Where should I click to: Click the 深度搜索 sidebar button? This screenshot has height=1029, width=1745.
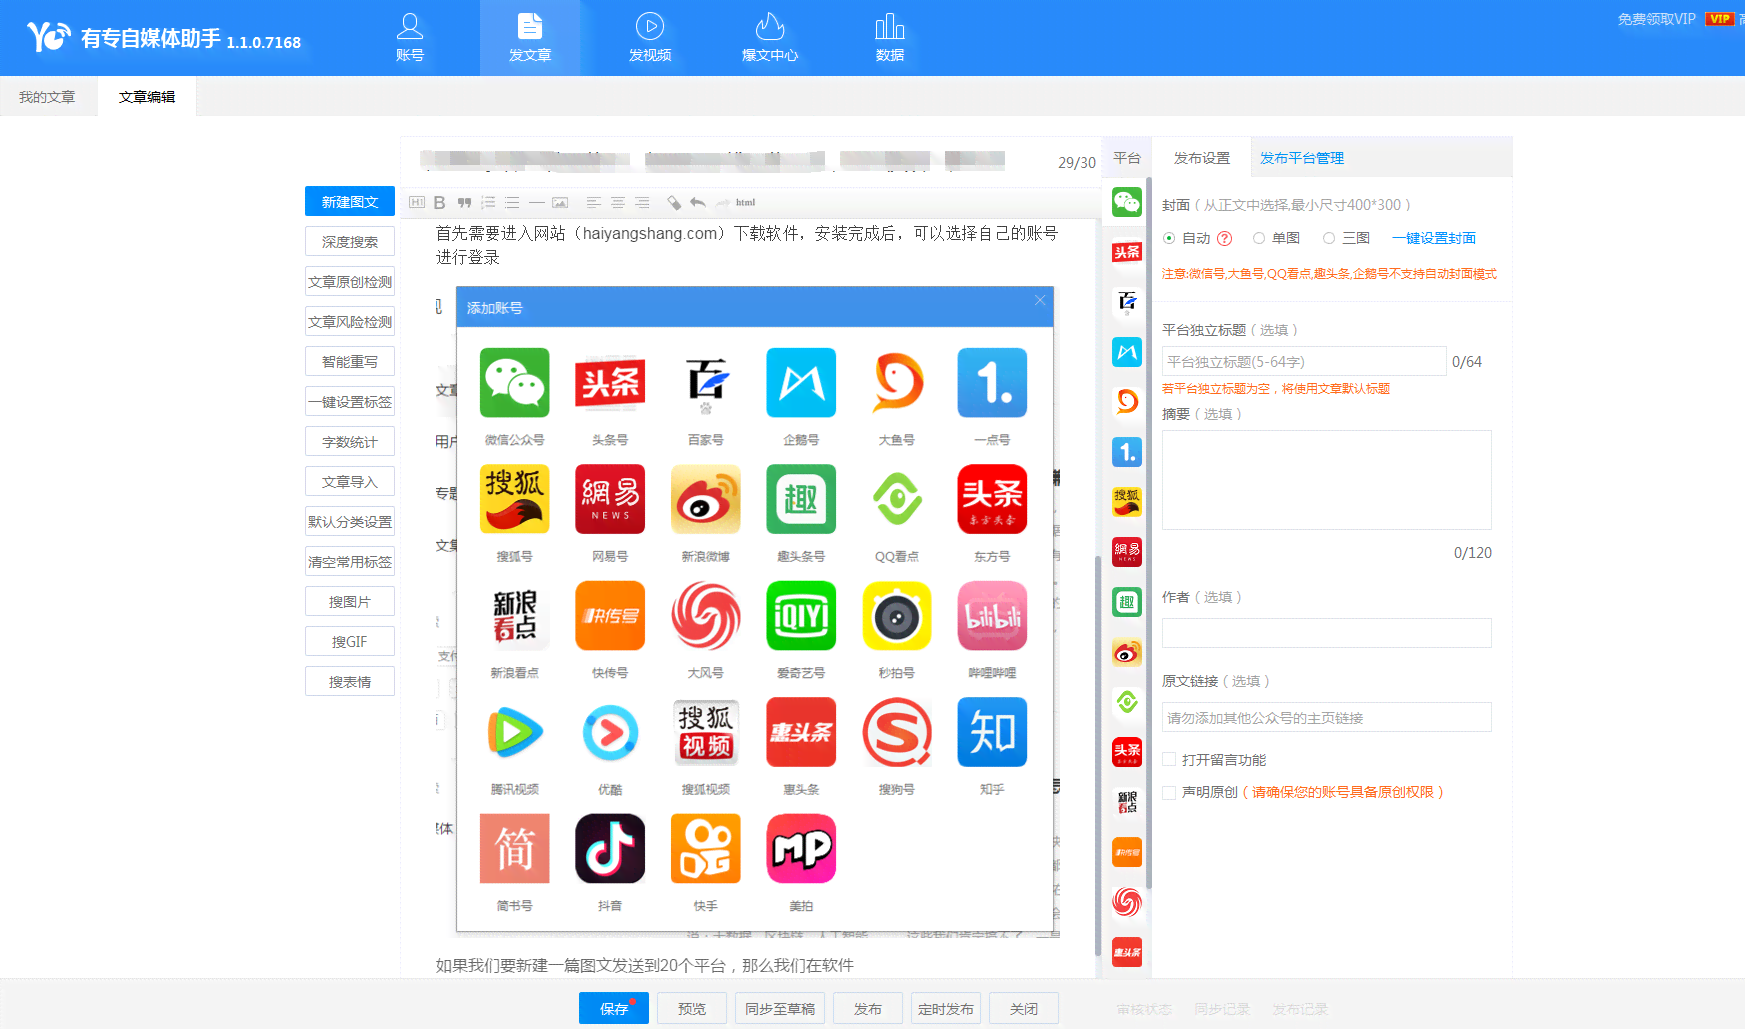350,241
